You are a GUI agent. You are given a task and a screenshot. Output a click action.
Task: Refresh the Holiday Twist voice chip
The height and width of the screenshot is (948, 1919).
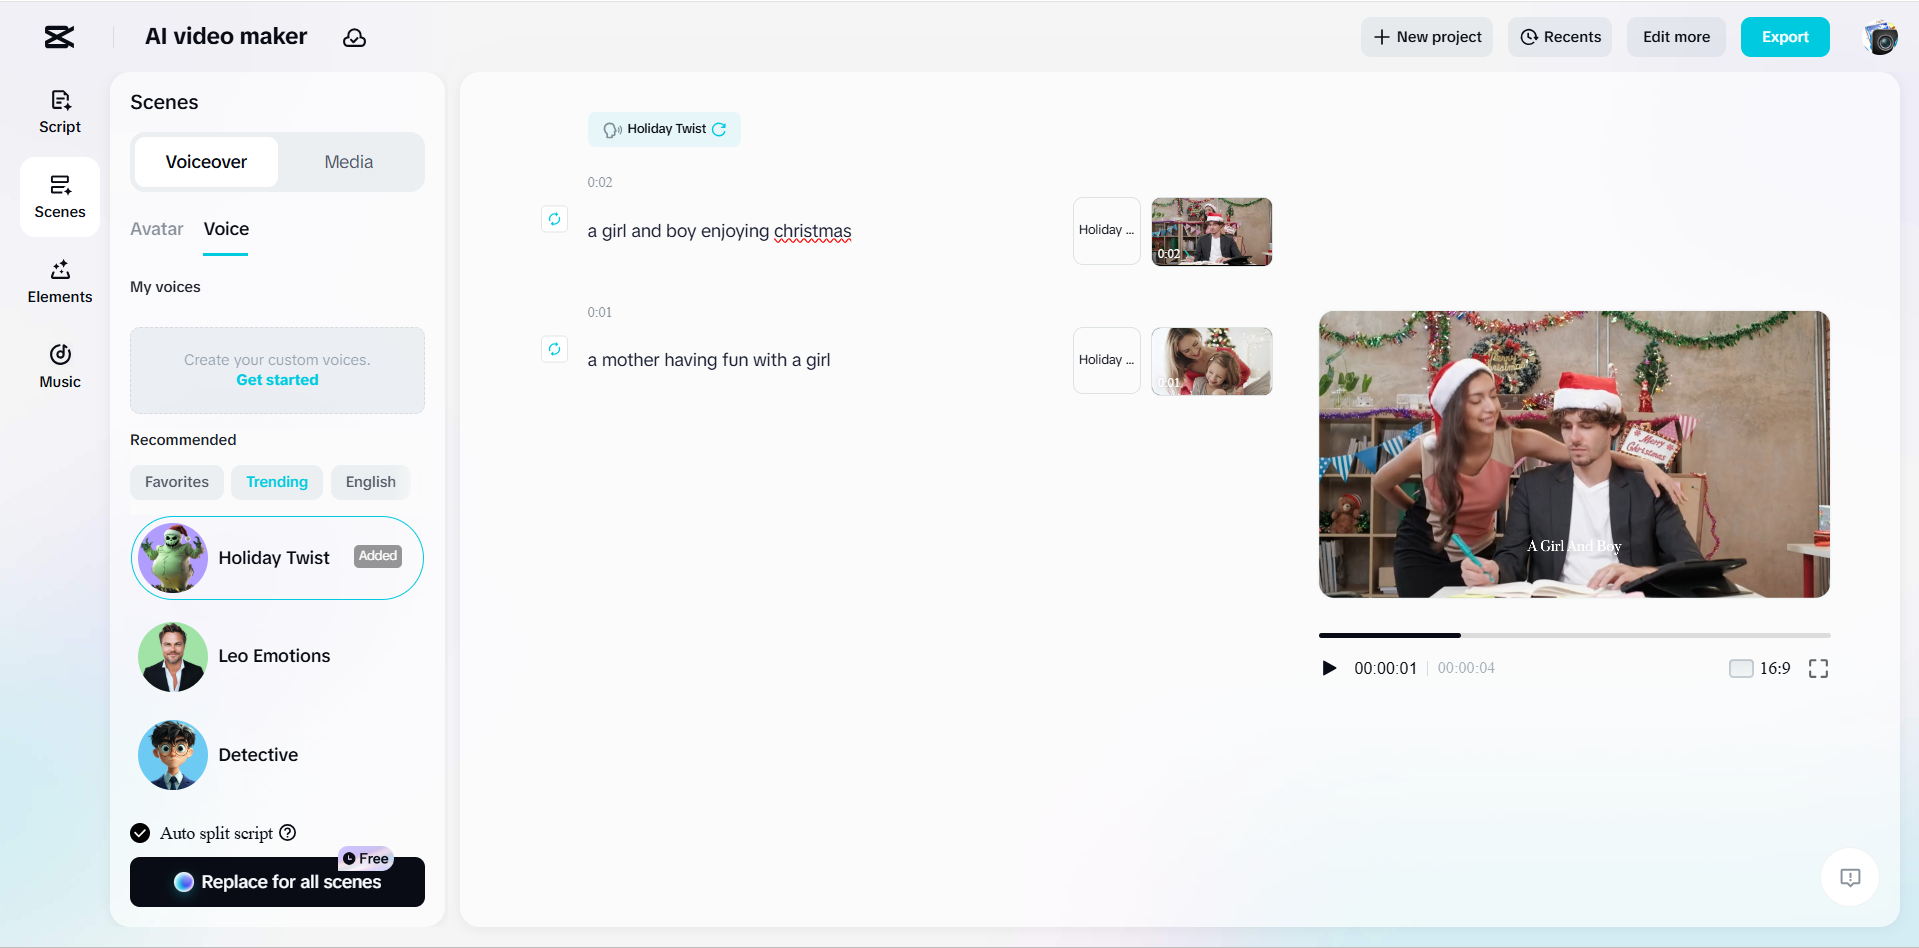tap(719, 129)
